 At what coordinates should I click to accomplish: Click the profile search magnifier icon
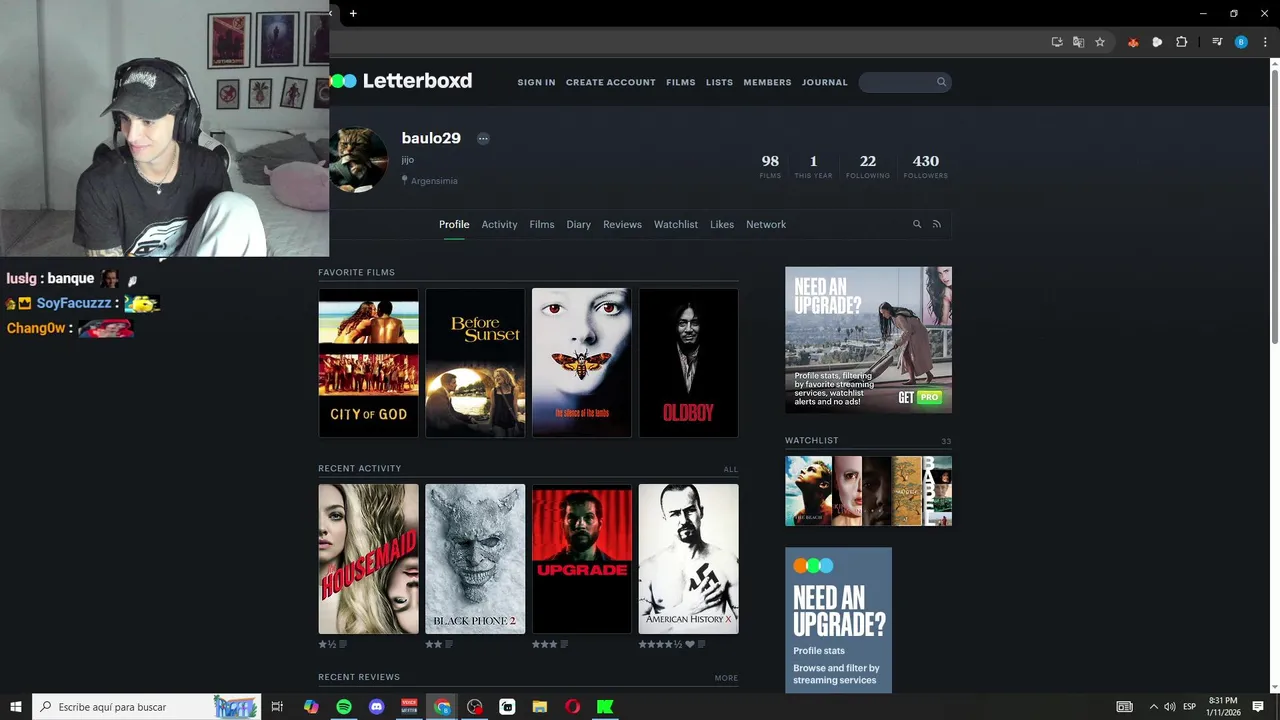[917, 224]
